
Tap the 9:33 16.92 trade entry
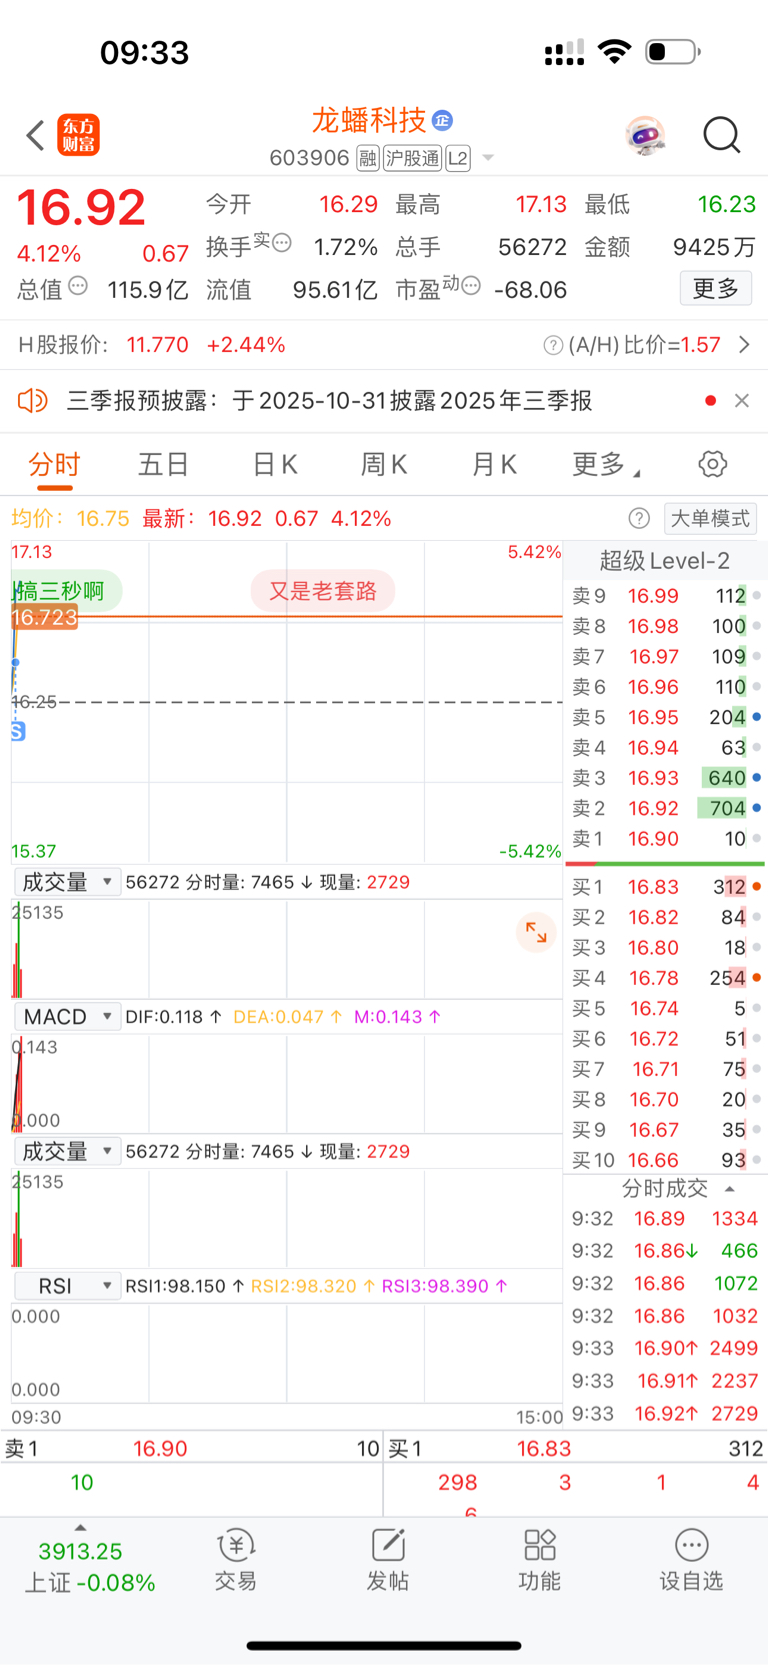[x=665, y=1414]
